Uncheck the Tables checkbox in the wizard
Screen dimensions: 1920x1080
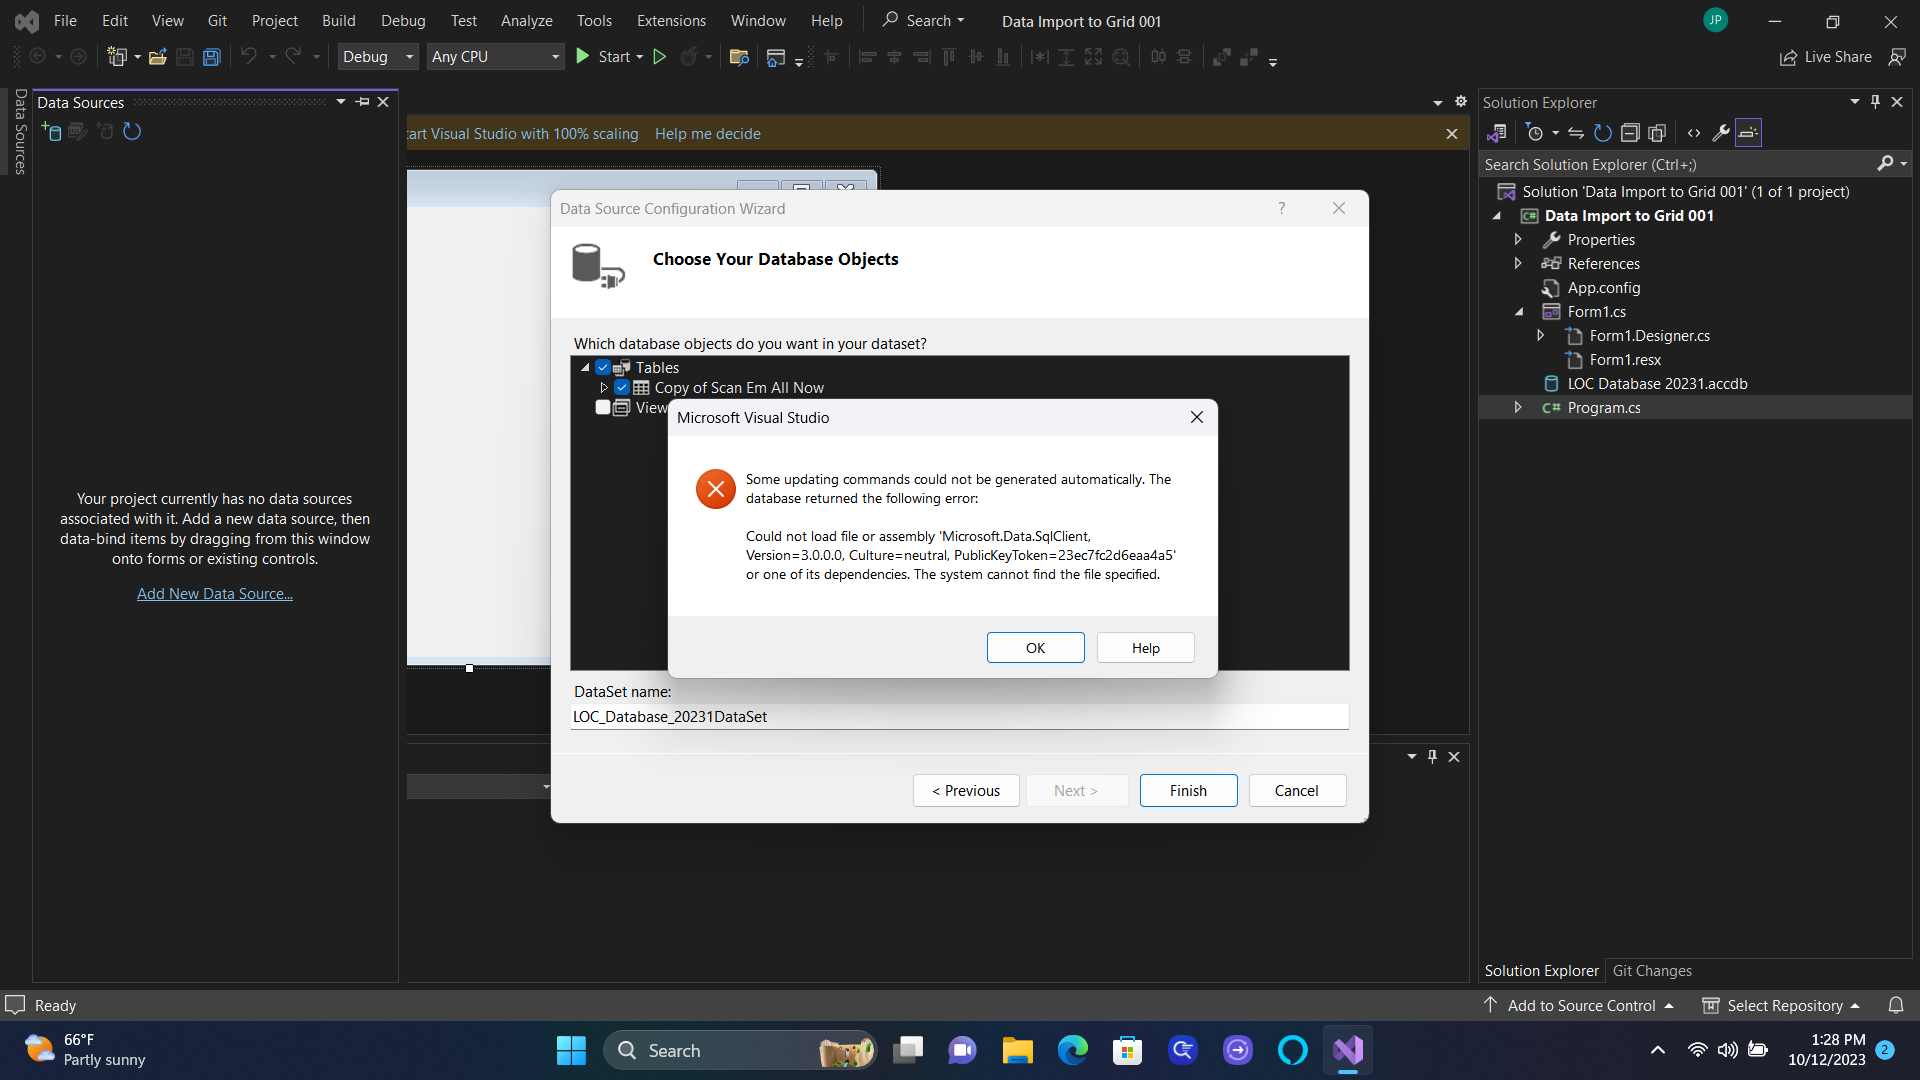(603, 368)
